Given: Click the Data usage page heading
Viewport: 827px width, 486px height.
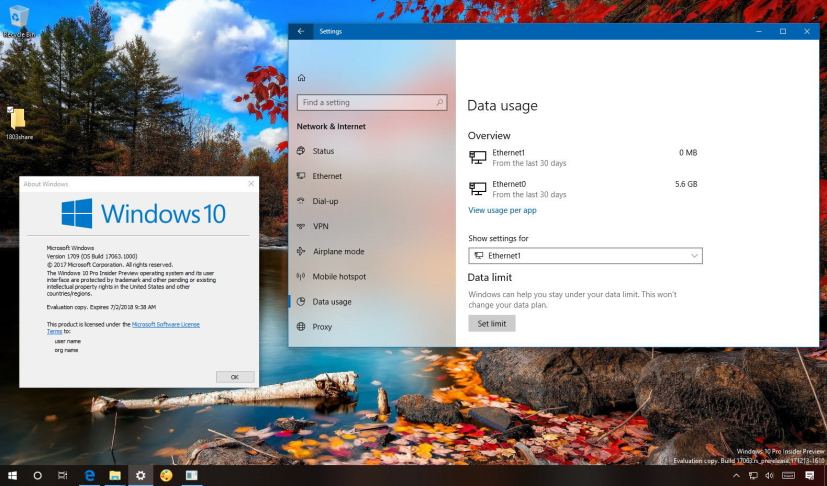Looking at the screenshot, I should coord(502,106).
